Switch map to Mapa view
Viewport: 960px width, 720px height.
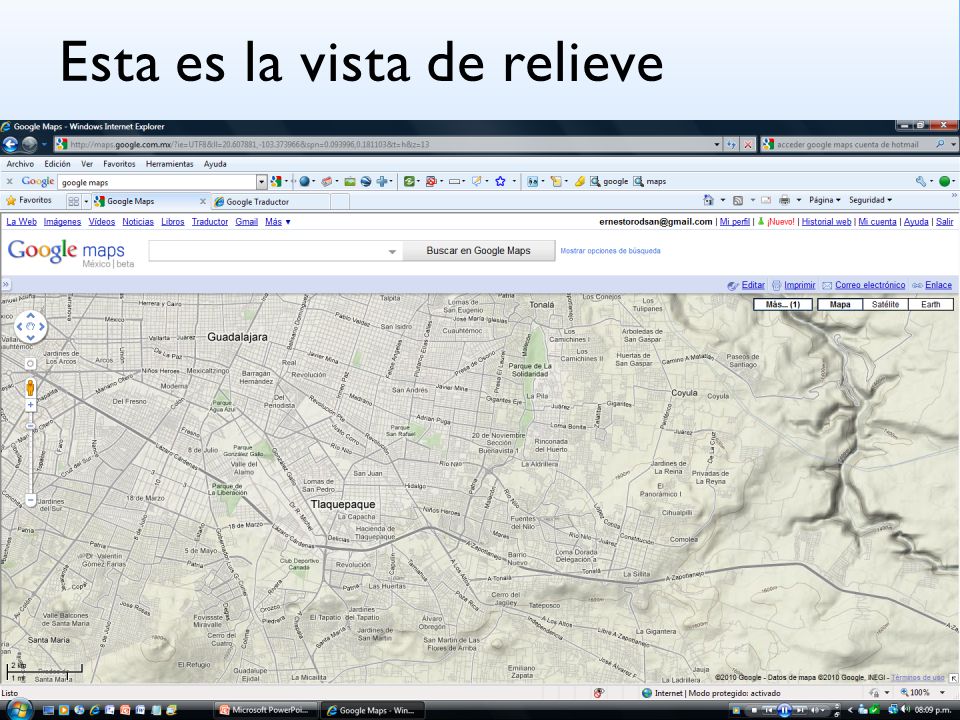pos(839,304)
